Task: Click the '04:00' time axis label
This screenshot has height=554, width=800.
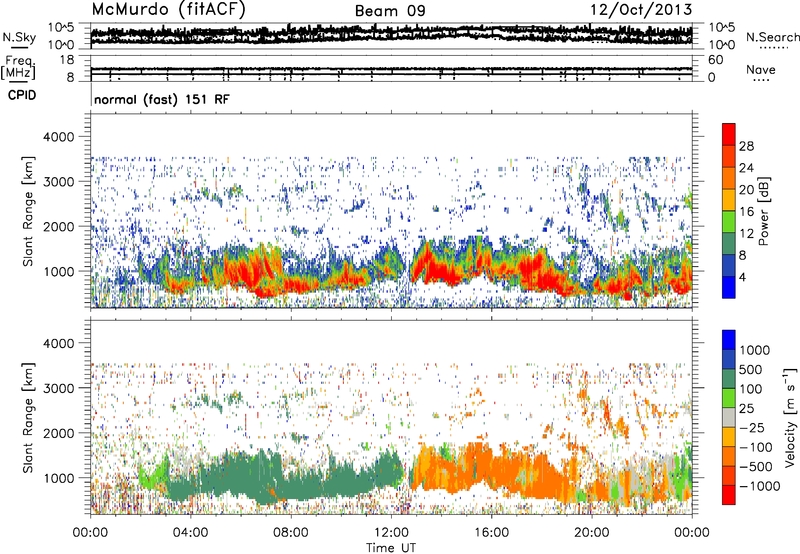Action: pyautogui.click(x=190, y=533)
